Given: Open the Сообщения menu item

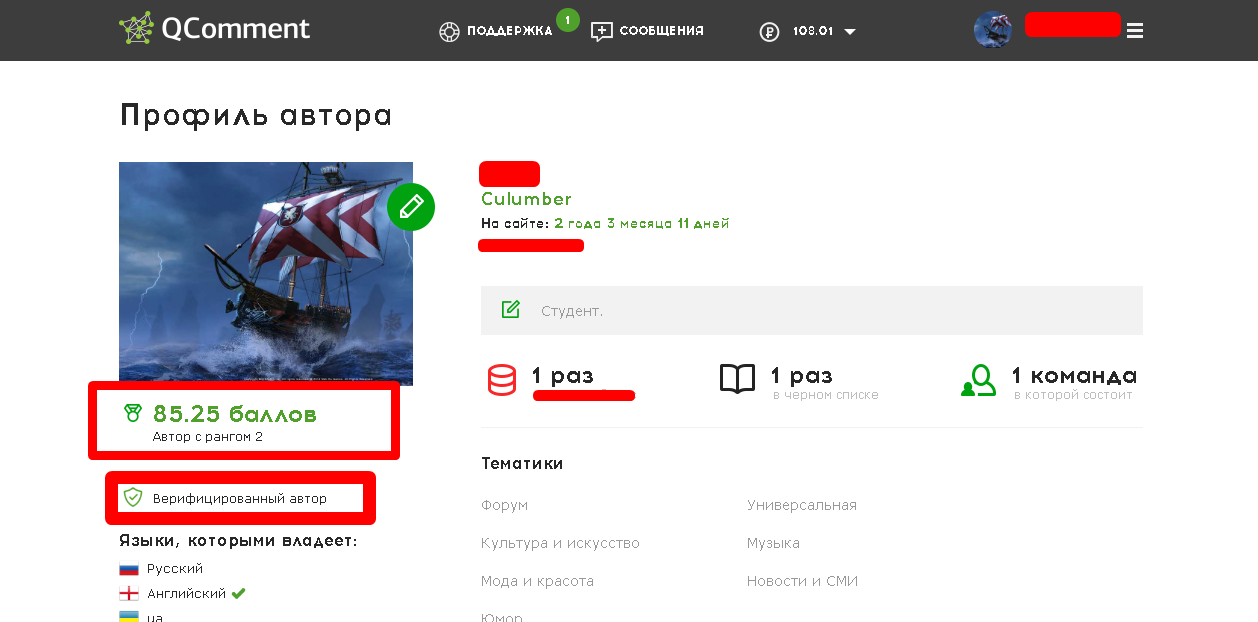Looking at the screenshot, I should tap(661, 31).
